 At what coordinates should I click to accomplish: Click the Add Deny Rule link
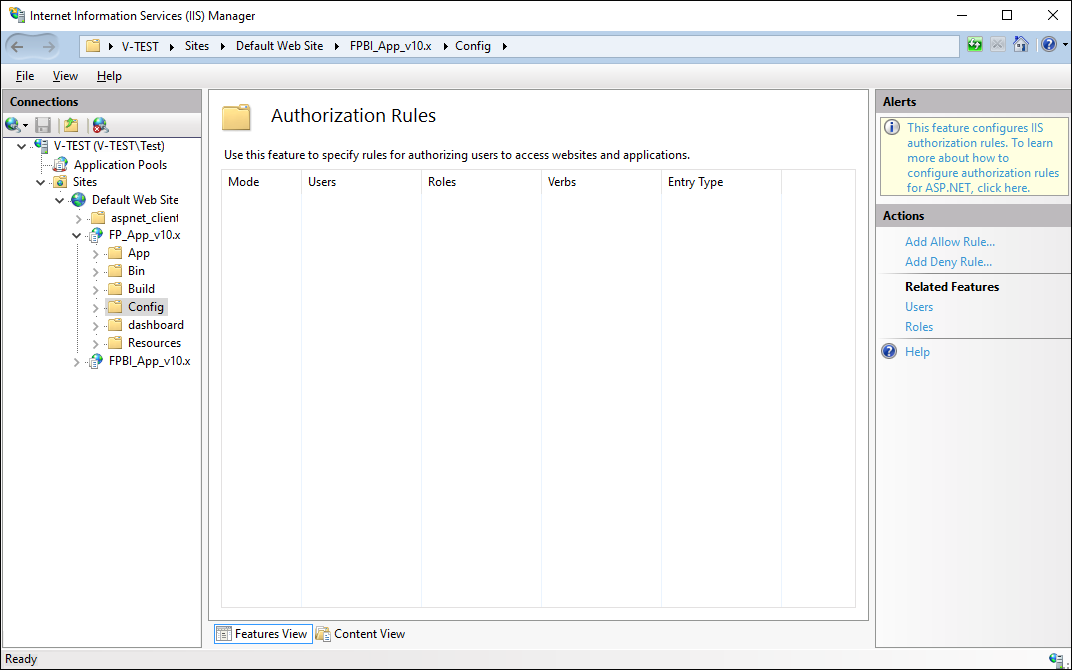pyautogui.click(x=948, y=262)
